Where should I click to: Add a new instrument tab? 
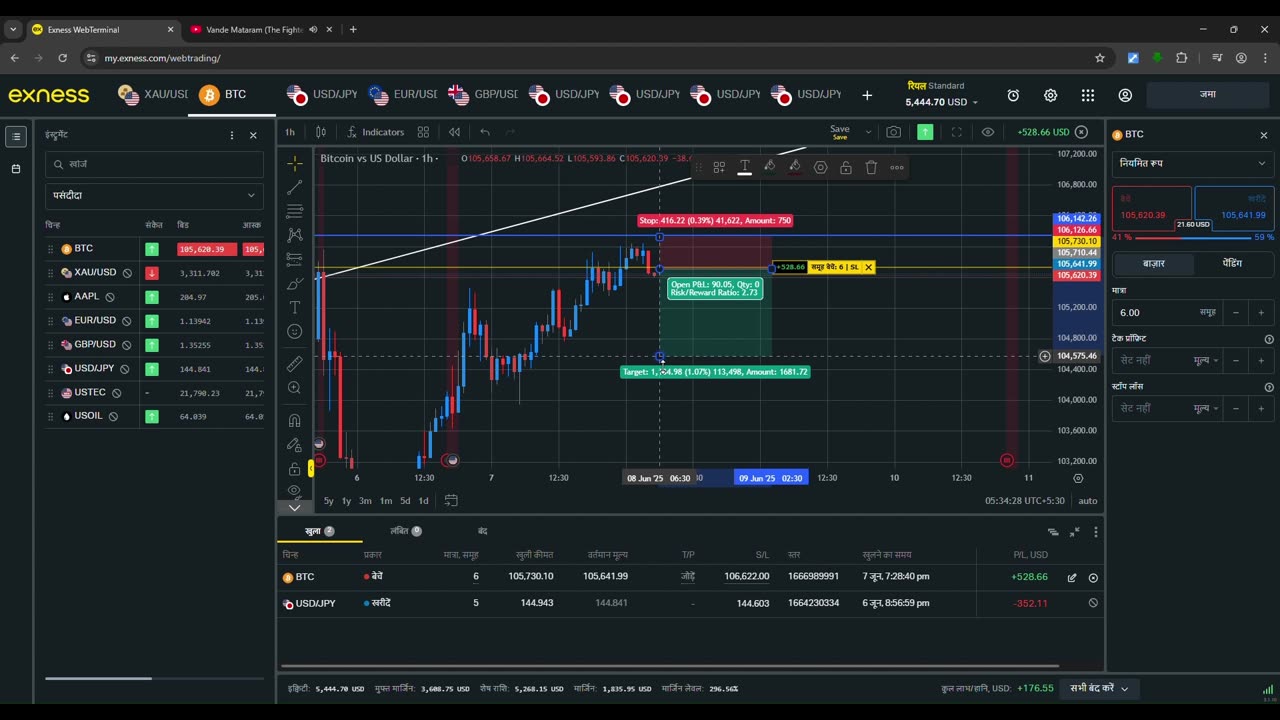coord(867,95)
